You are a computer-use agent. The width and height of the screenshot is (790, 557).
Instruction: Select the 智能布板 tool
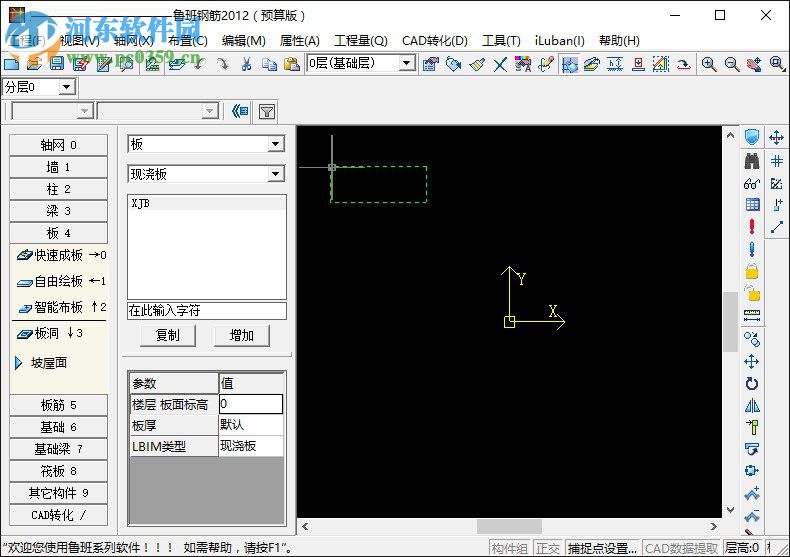coord(61,307)
